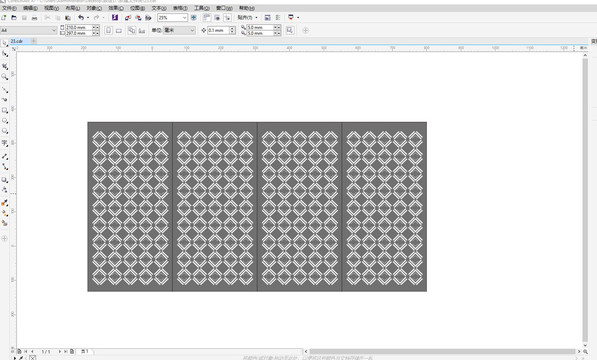Screen dimensions: 597x360
Task: Select the Polygon tool
Action: point(5,131)
